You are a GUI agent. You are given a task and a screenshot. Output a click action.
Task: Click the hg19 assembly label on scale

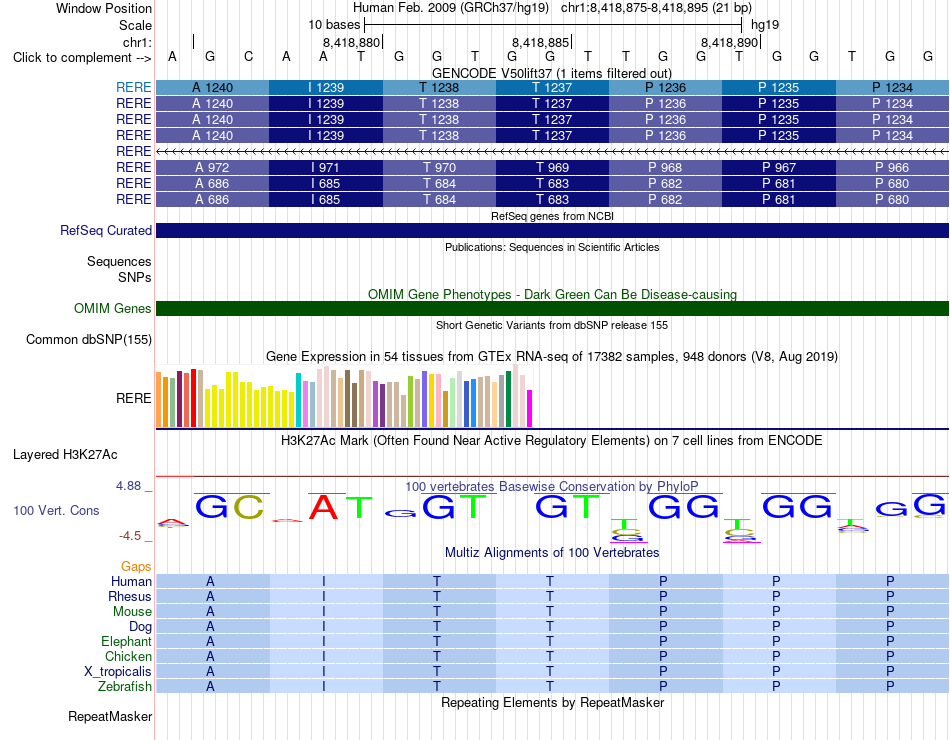tap(765, 25)
